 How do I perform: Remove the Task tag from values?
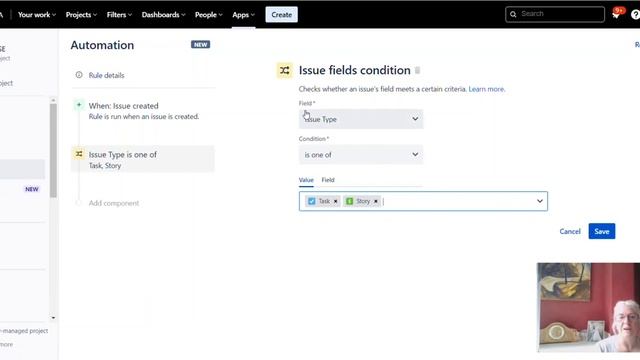click(336, 201)
